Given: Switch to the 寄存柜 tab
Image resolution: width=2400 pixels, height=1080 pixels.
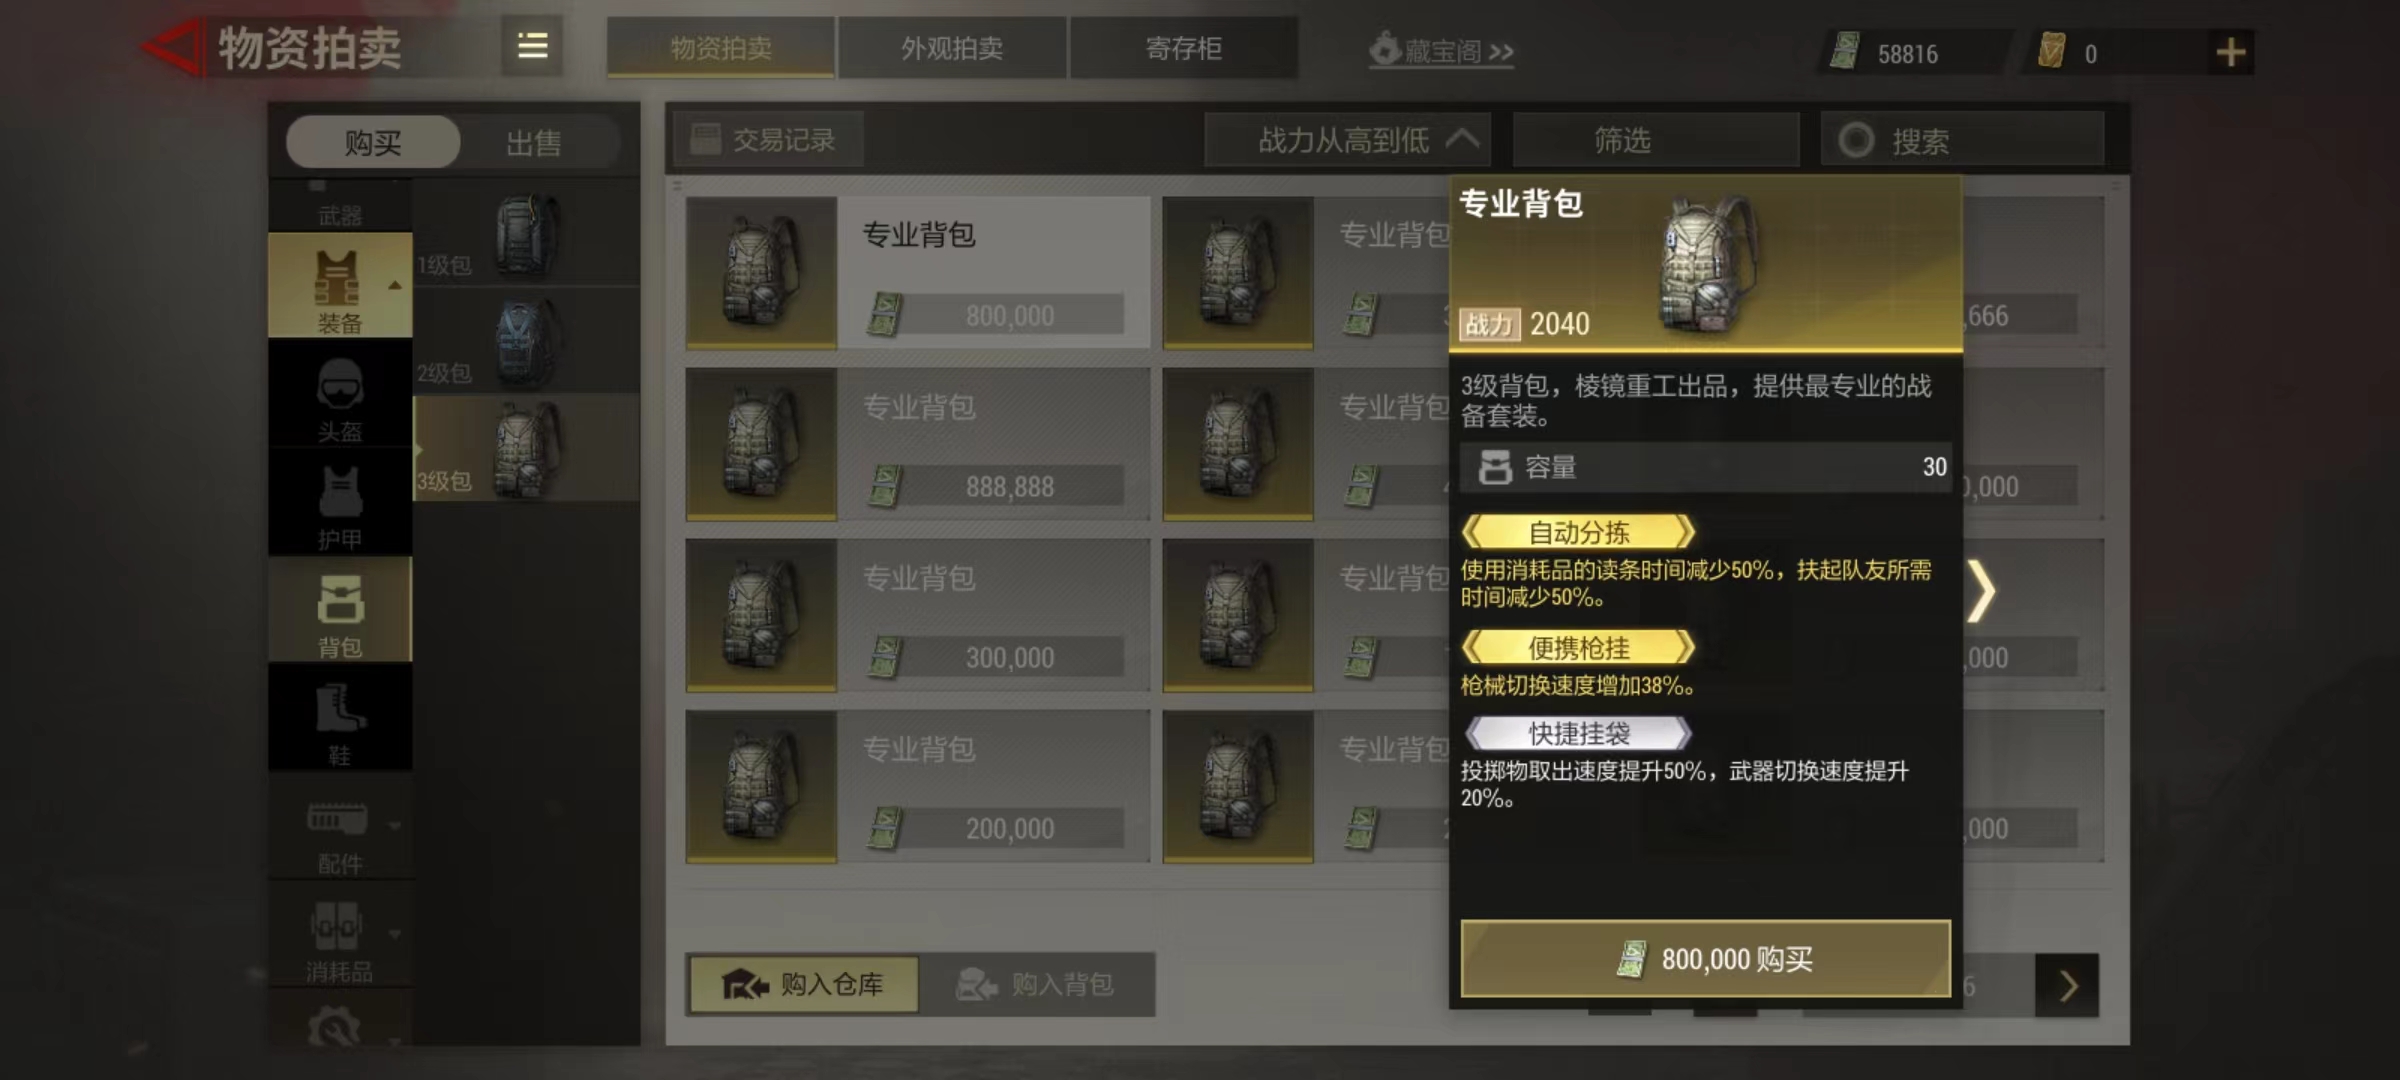Looking at the screenshot, I should (1184, 48).
